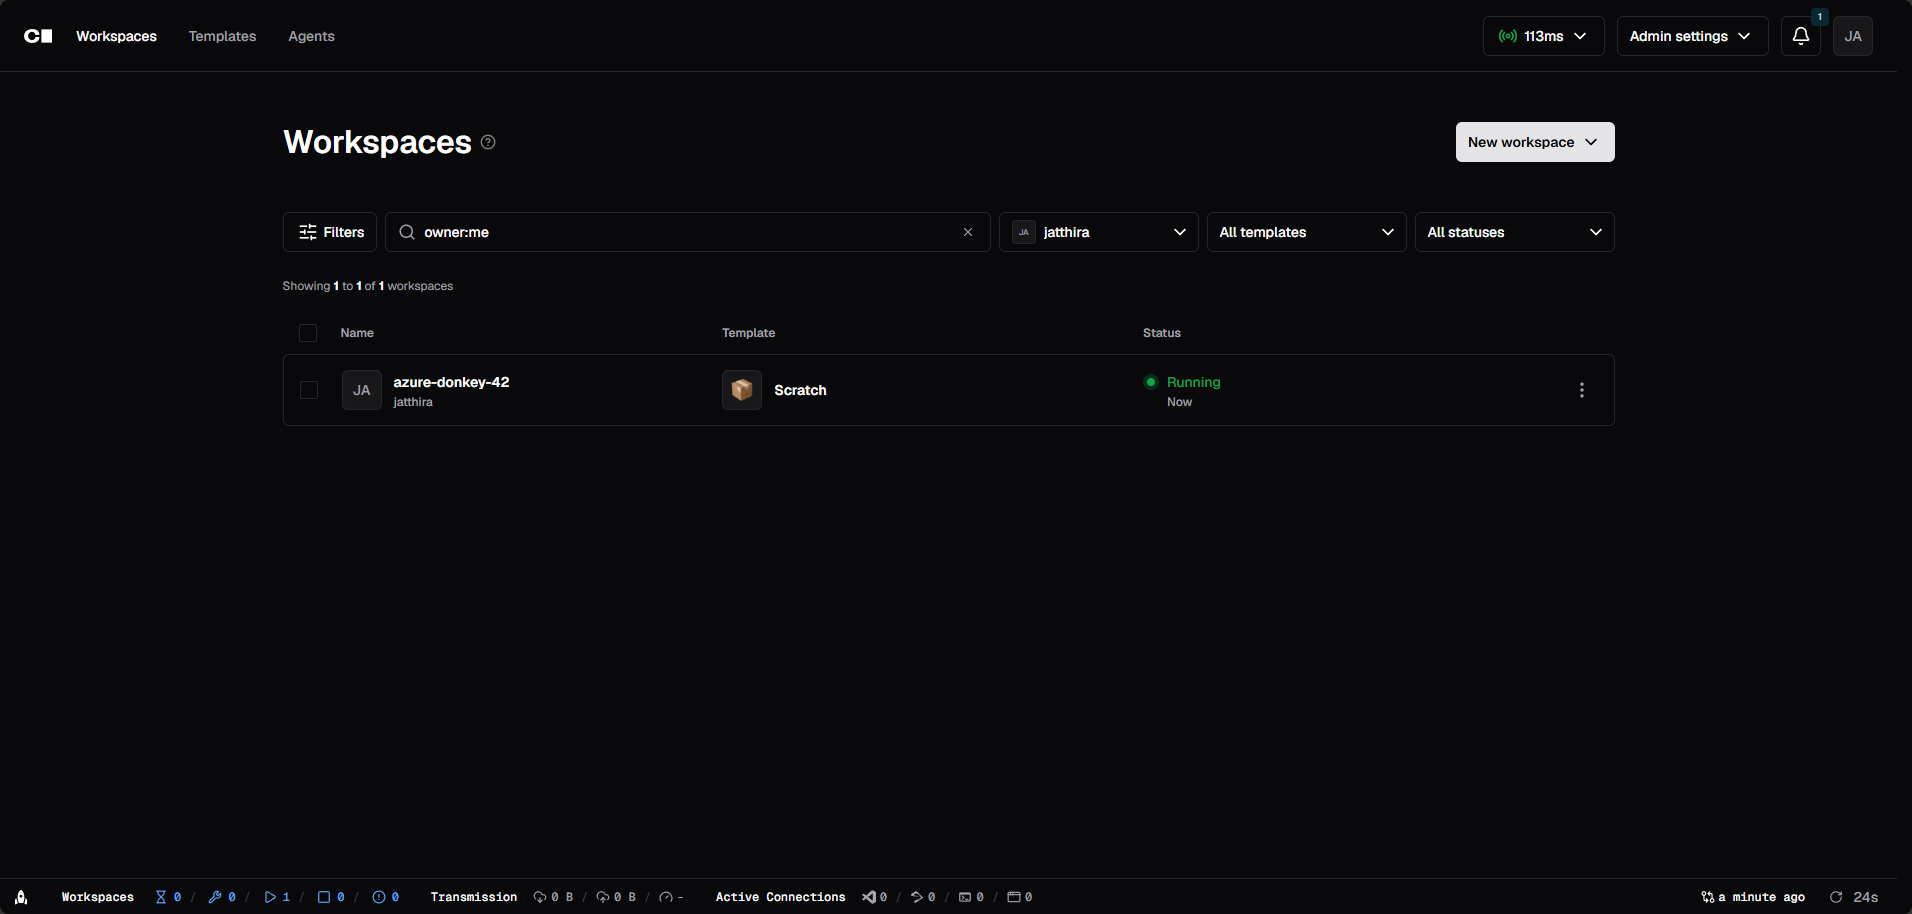The image size is (1912, 914).
Task: Toggle the select-all workspaces checkbox
Action: coord(308,333)
